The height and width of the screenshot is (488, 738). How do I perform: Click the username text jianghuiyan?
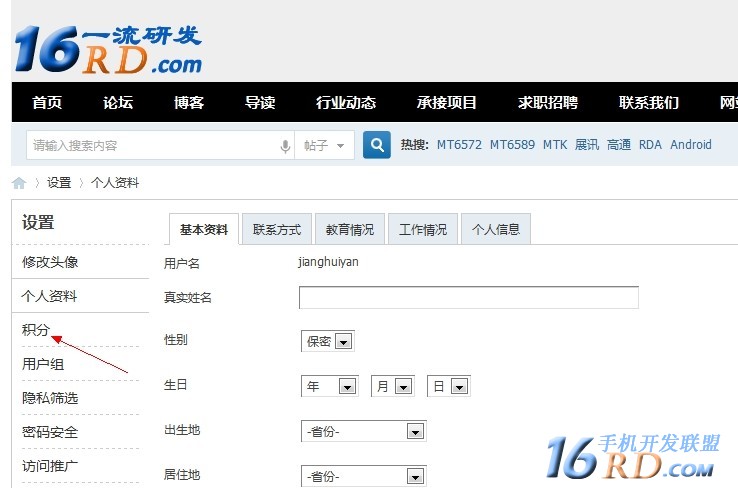[x=329, y=262]
